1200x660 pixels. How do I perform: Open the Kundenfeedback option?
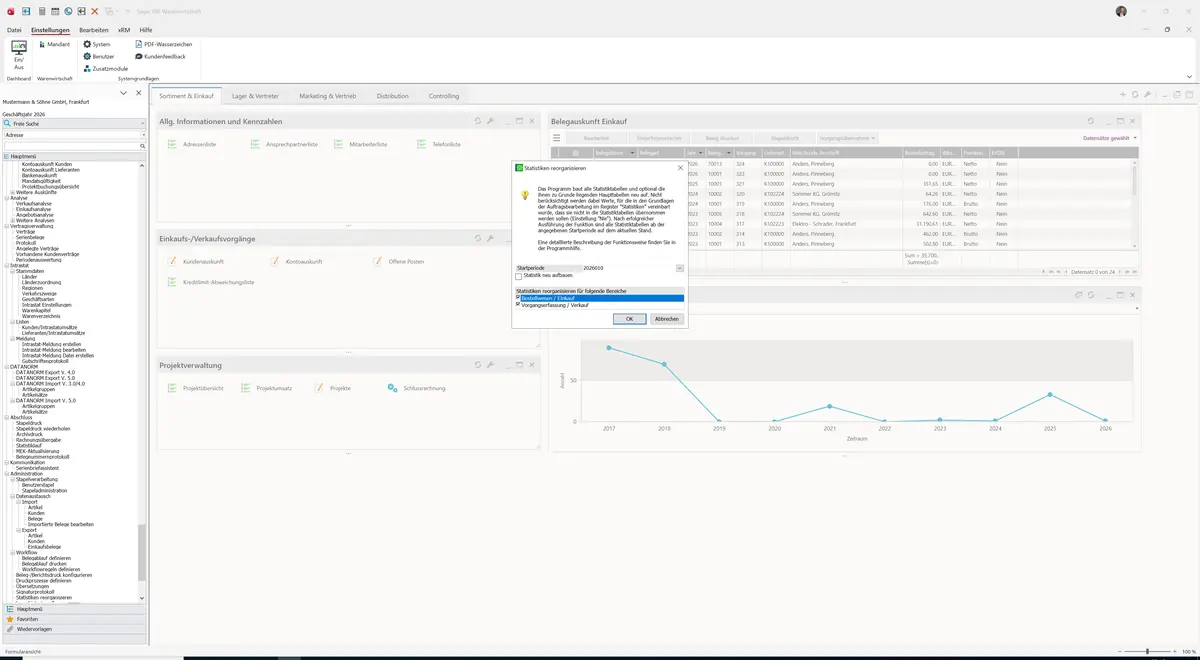(x=160, y=56)
